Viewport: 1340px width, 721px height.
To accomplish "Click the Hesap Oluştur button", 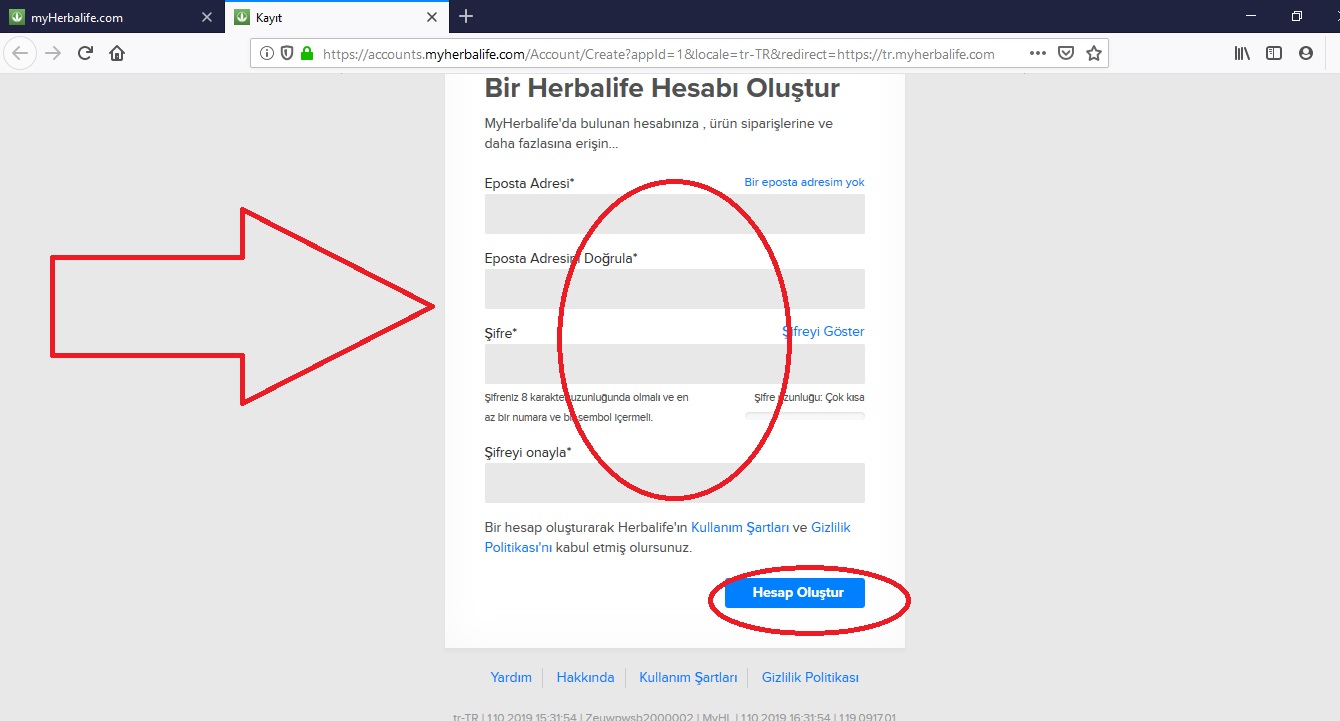I will point(795,593).
